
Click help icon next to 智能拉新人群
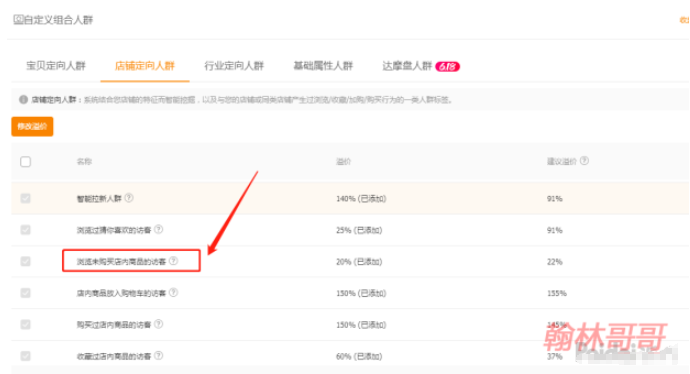click(128, 198)
